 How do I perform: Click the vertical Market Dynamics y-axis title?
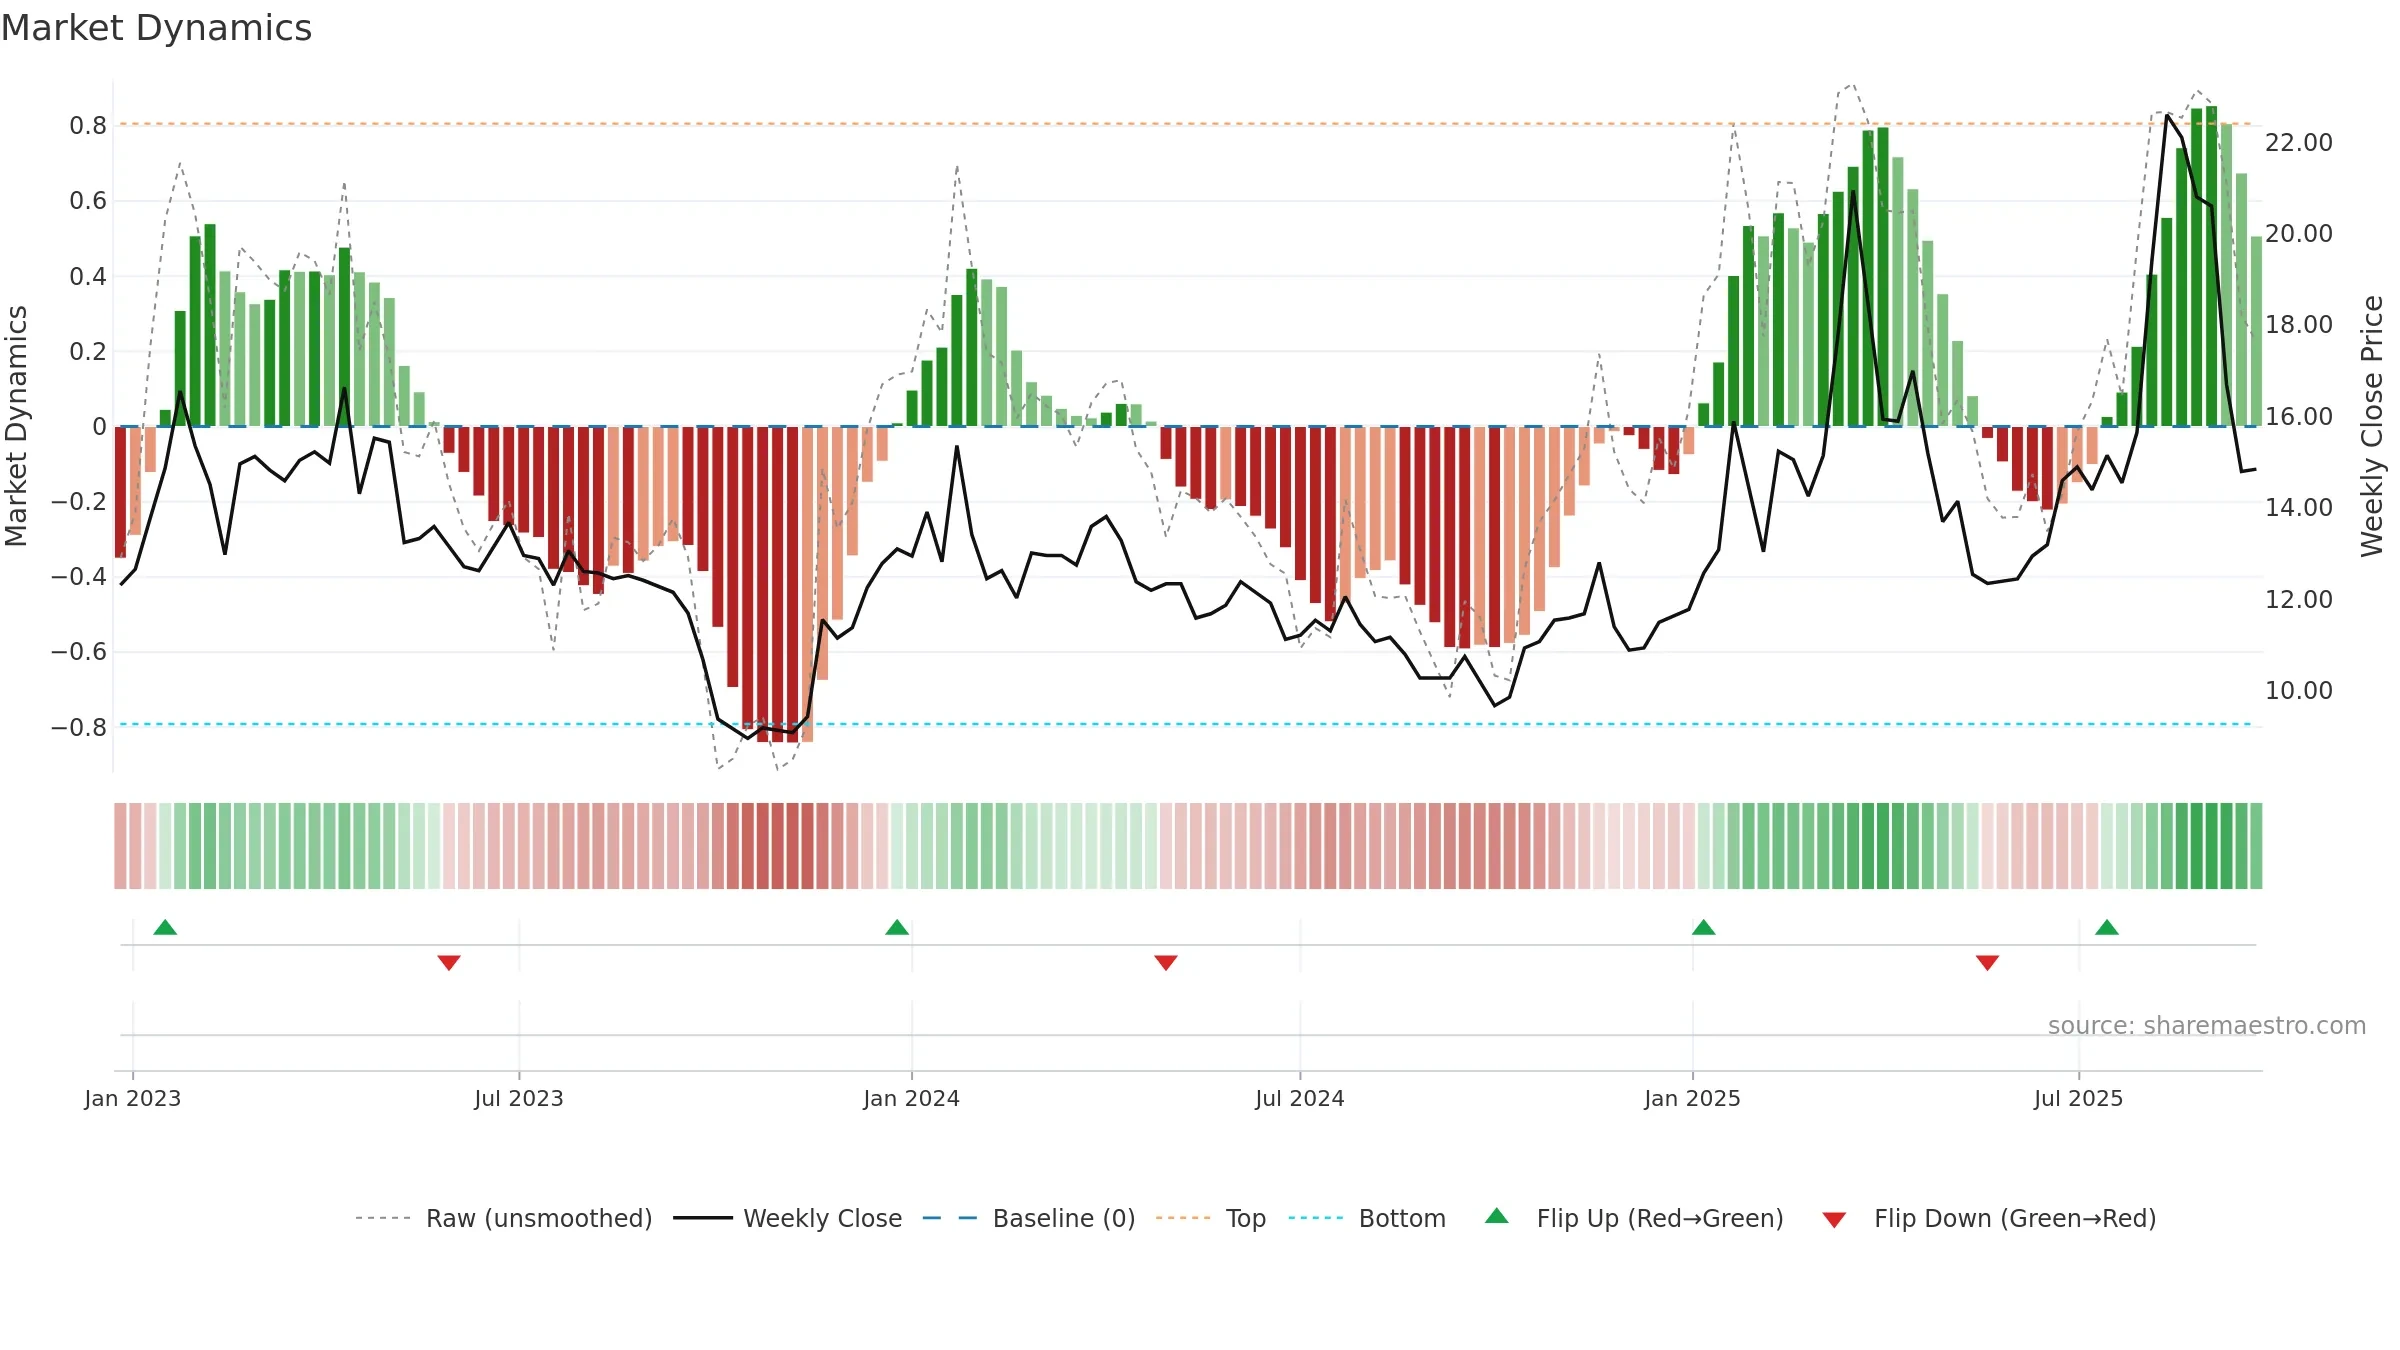click(x=16, y=426)
